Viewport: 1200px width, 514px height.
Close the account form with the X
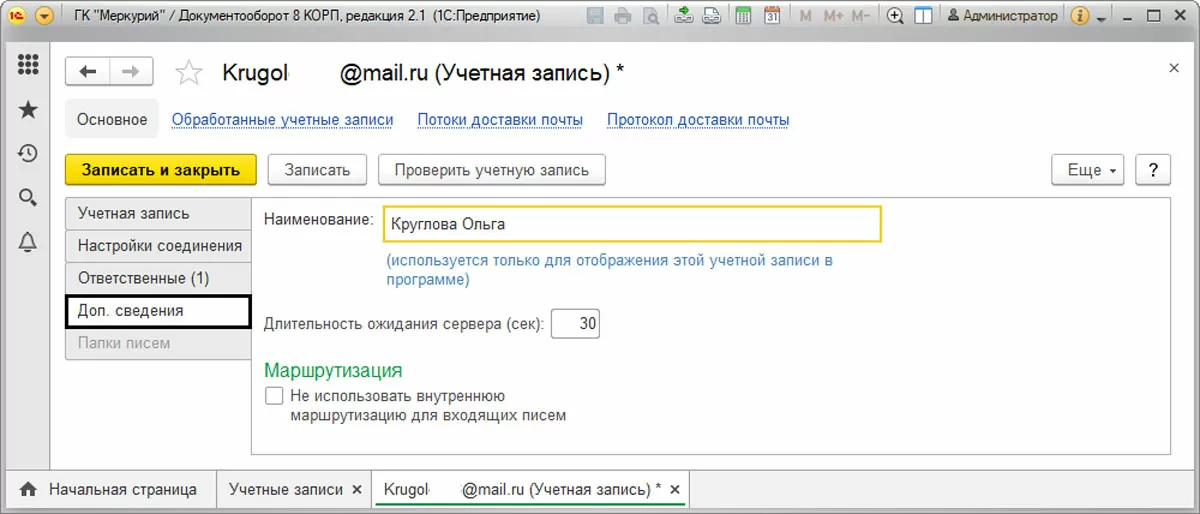pyautogui.click(x=1173, y=67)
